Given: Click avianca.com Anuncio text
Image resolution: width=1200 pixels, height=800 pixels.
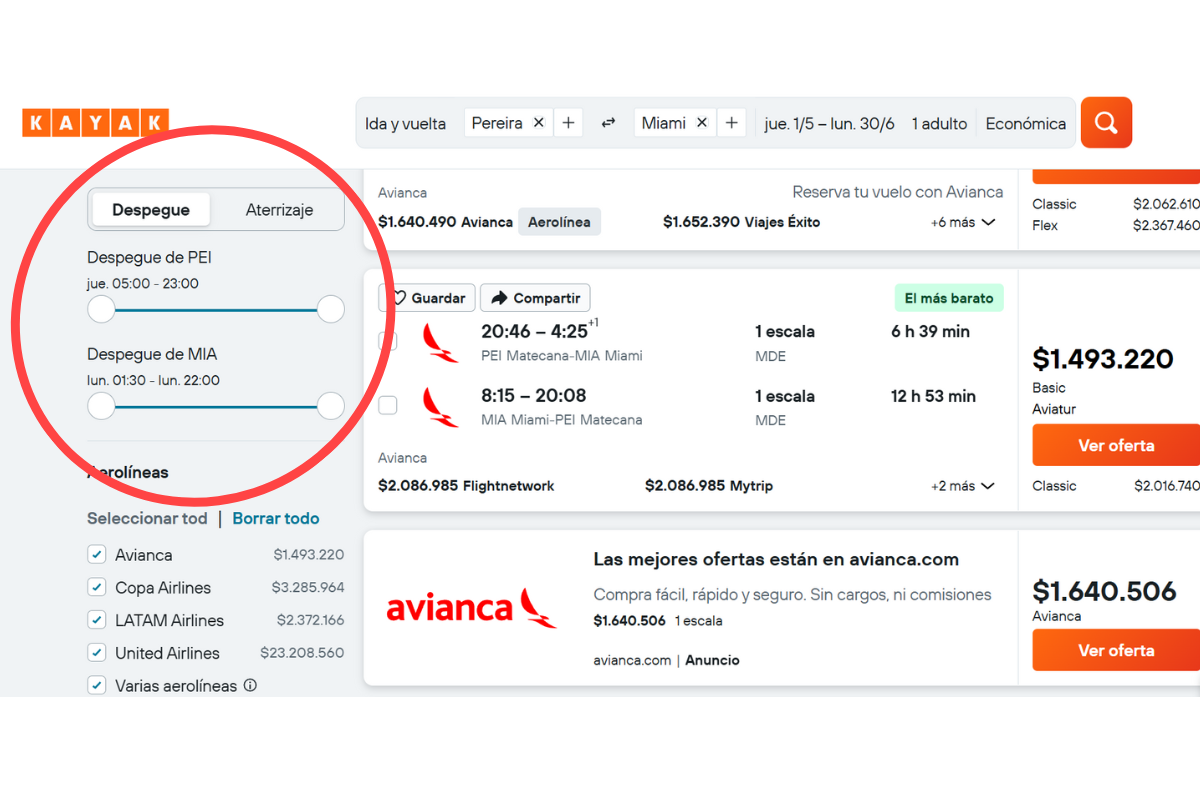Looking at the screenshot, I should (x=666, y=660).
